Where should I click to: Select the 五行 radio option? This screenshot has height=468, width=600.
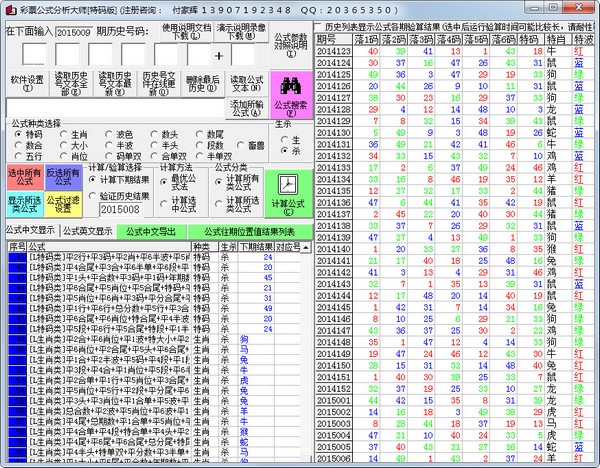click(x=18, y=156)
